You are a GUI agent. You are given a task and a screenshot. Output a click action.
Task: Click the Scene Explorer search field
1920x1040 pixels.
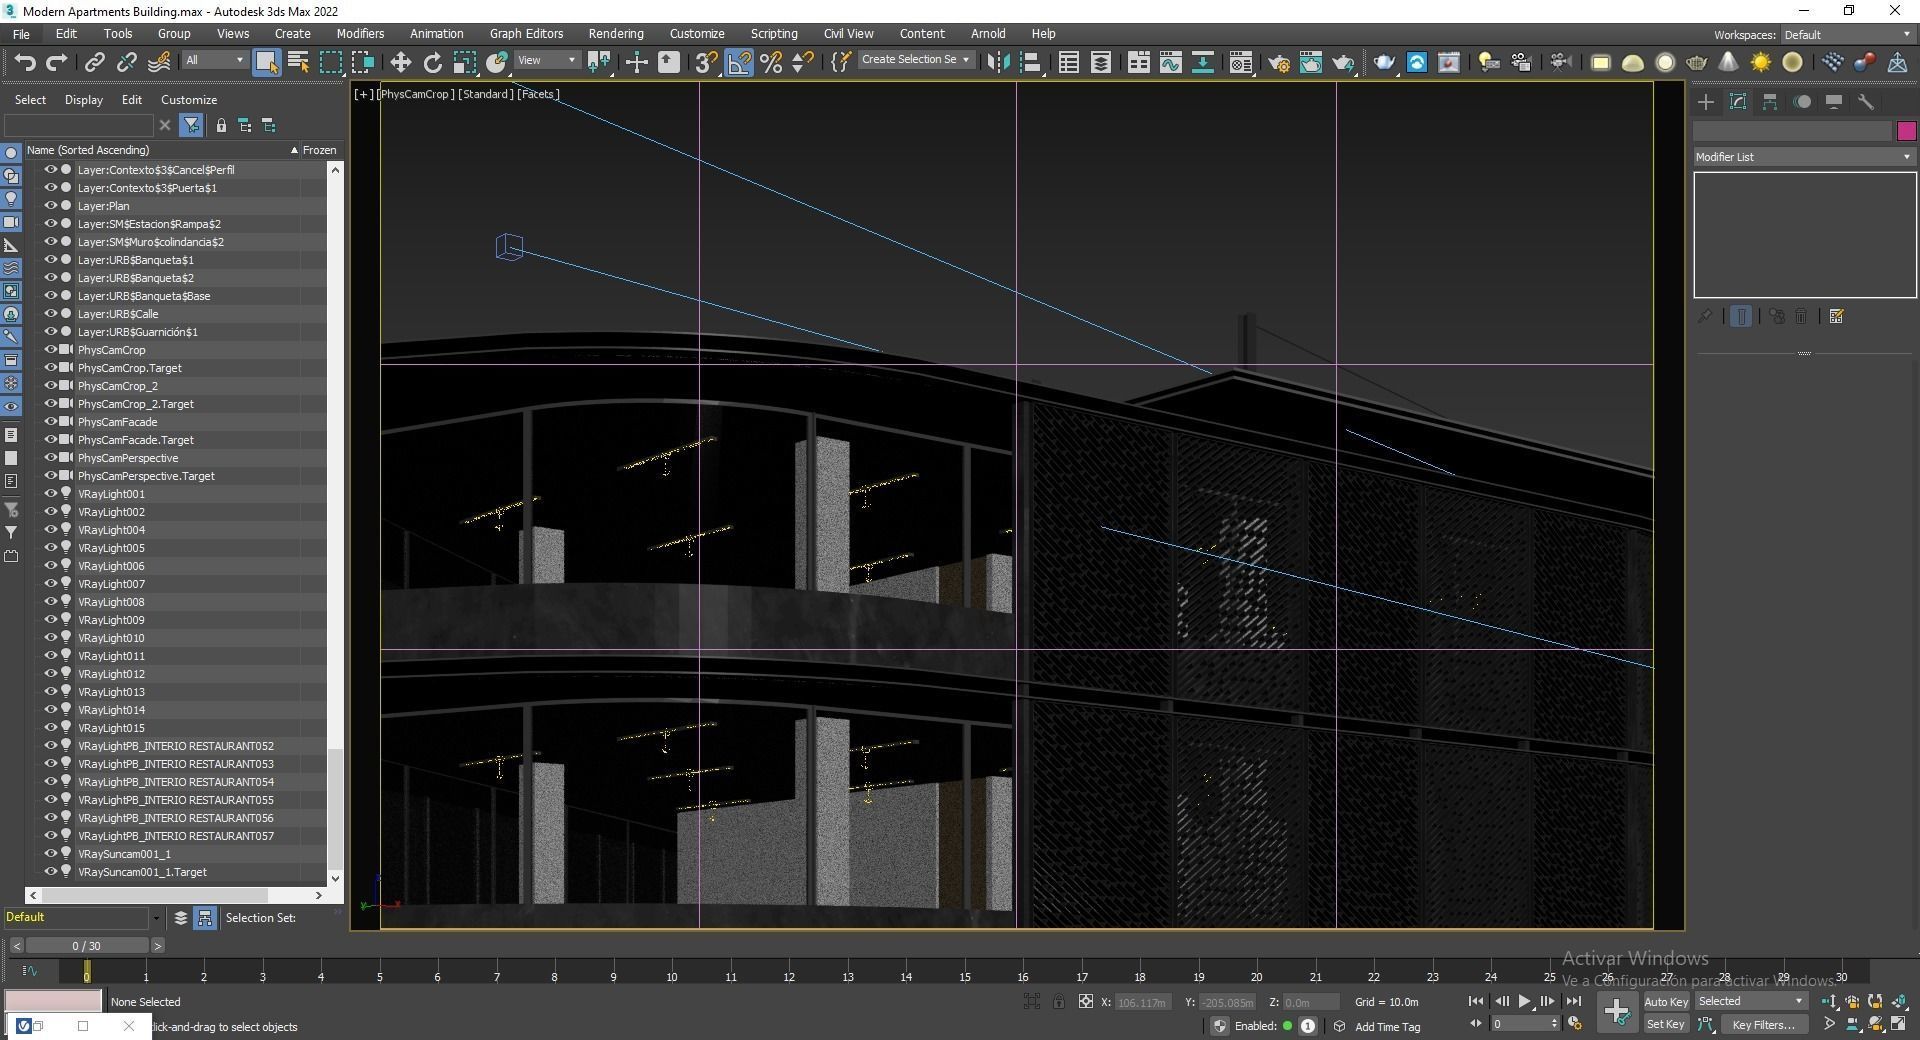pos(78,125)
